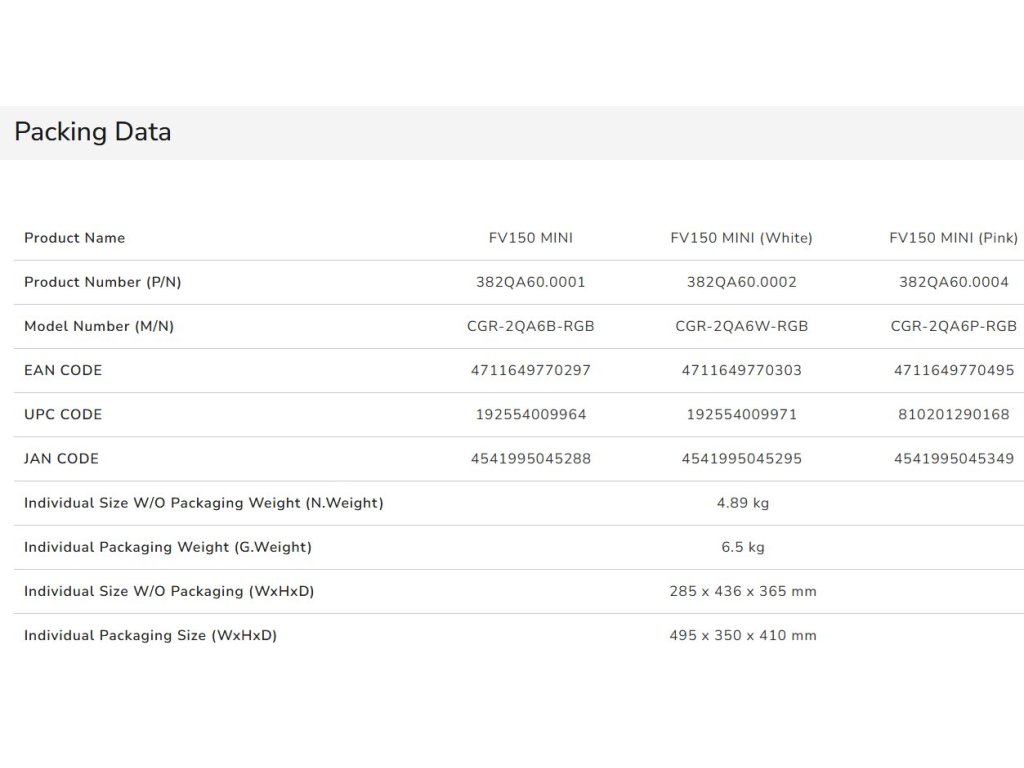
Task: Select the 495 x 350 x 410 mm packaging size
Action: (x=742, y=635)
